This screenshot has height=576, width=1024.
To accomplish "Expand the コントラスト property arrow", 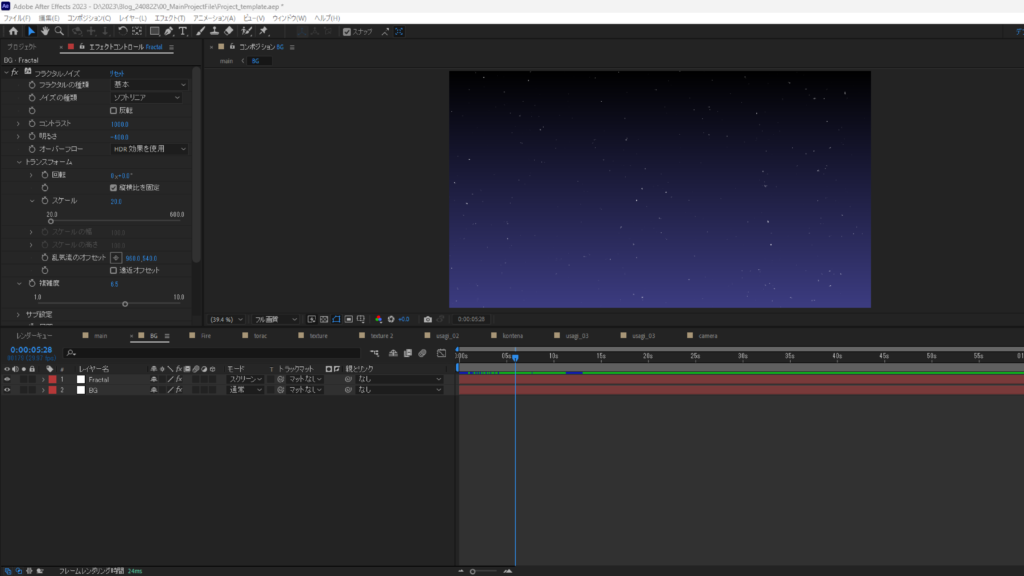I will click(x=18, y=123).
